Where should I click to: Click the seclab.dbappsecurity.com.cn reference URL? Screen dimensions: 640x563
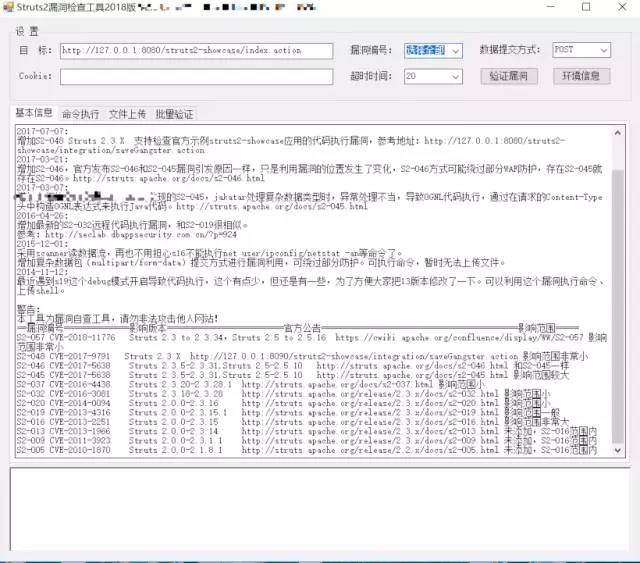(141, 235)
